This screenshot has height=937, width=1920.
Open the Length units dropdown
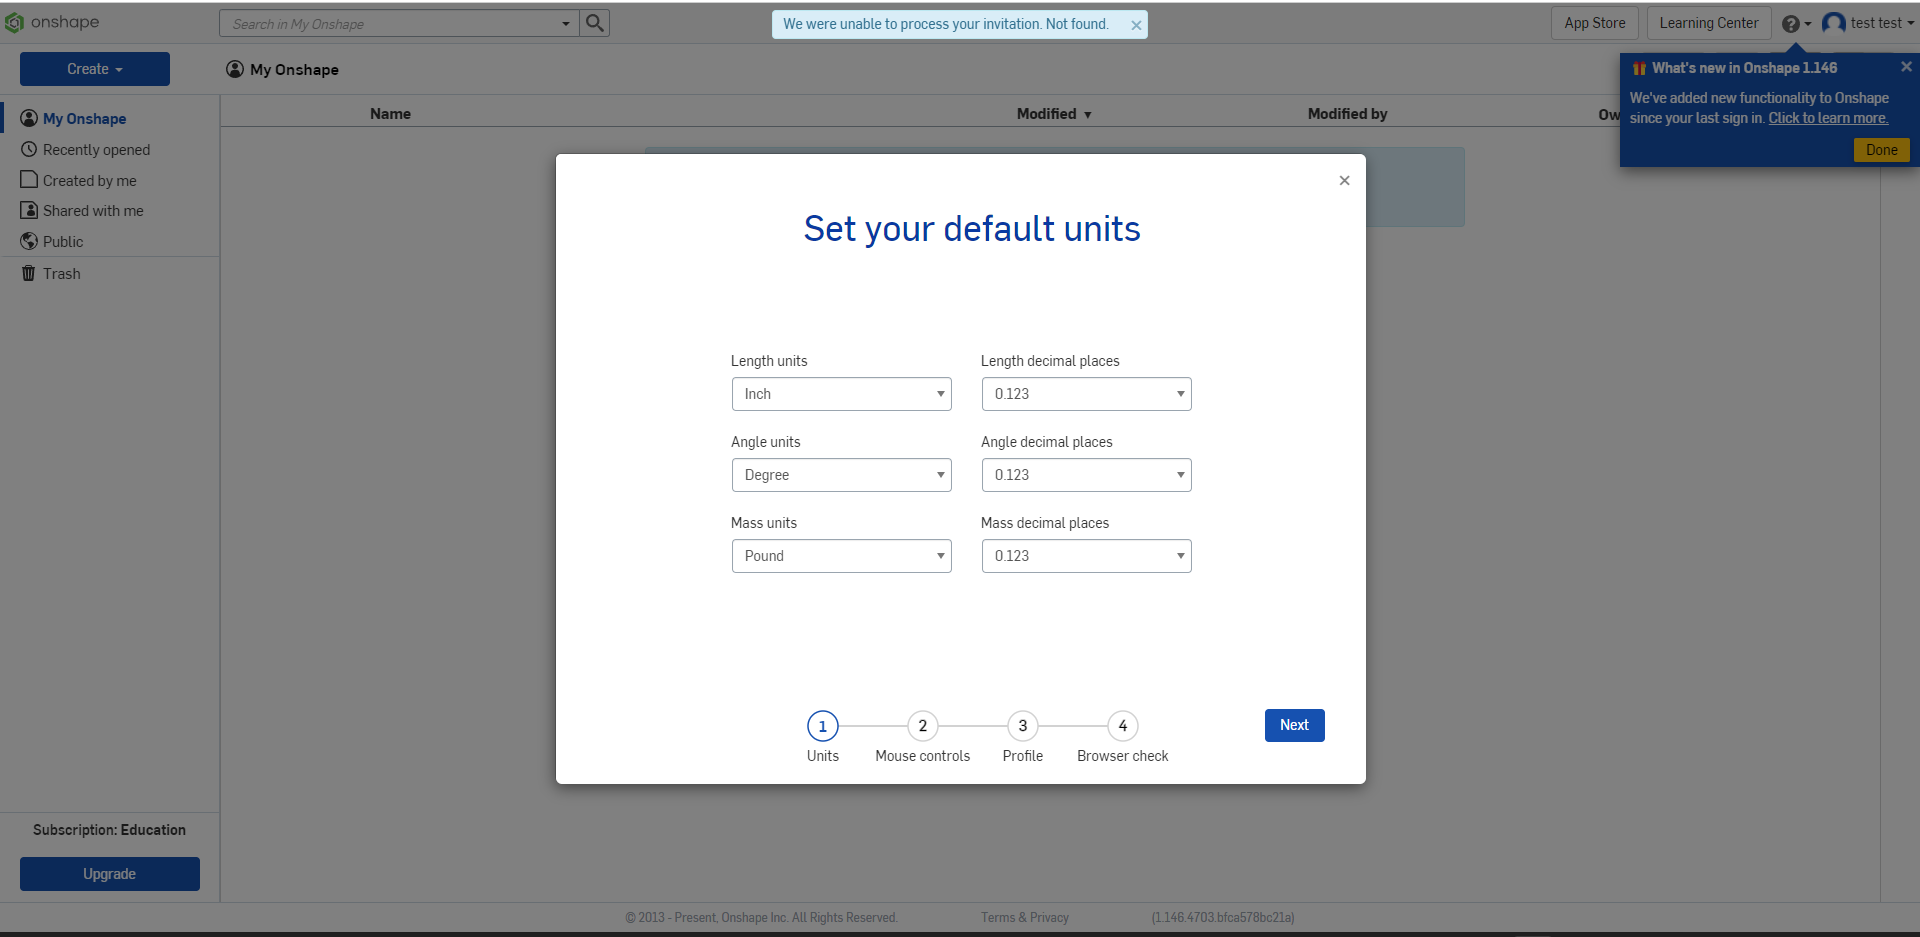pyautogui.click(x=841, y=394)
